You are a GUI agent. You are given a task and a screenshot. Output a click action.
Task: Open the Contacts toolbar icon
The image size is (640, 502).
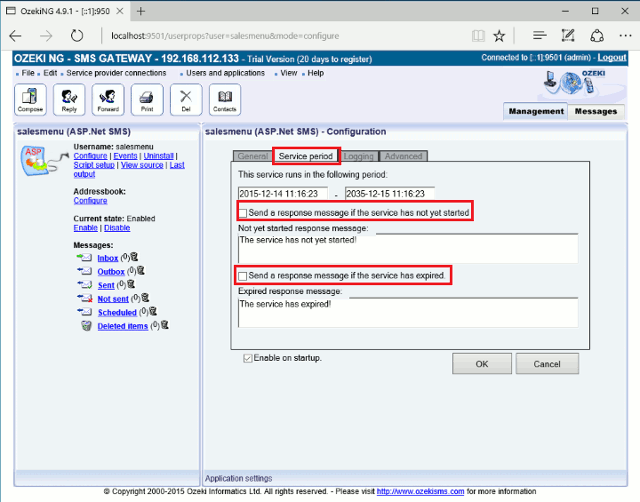click(x=224, y=100)
